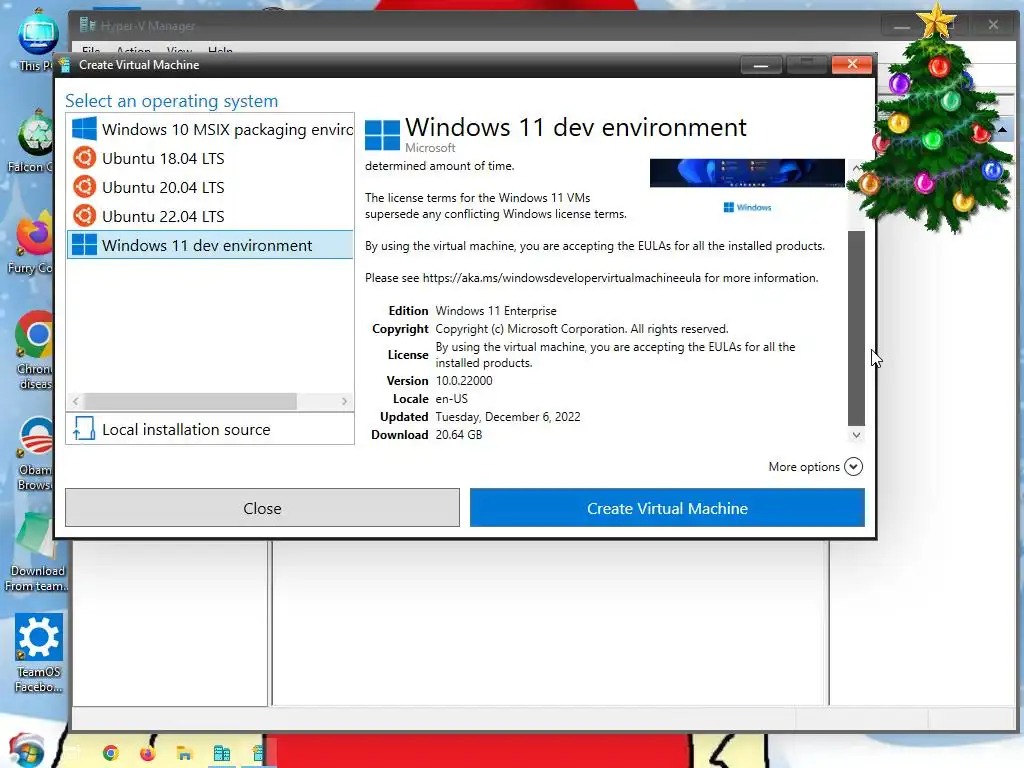The height and width of the screenshot is (768, 1024).
Task: Open Local installation source
Action: [x=210, y=429]
